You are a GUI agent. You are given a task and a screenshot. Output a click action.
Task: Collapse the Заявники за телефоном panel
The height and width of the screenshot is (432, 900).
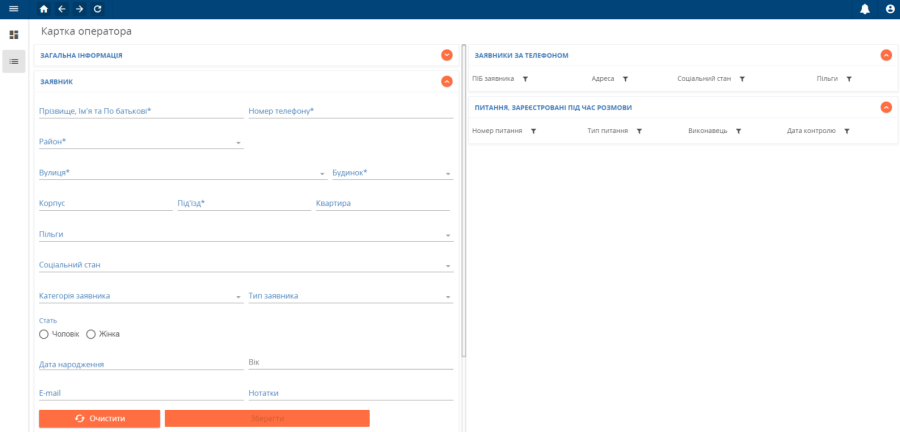[x=886, y=55]
